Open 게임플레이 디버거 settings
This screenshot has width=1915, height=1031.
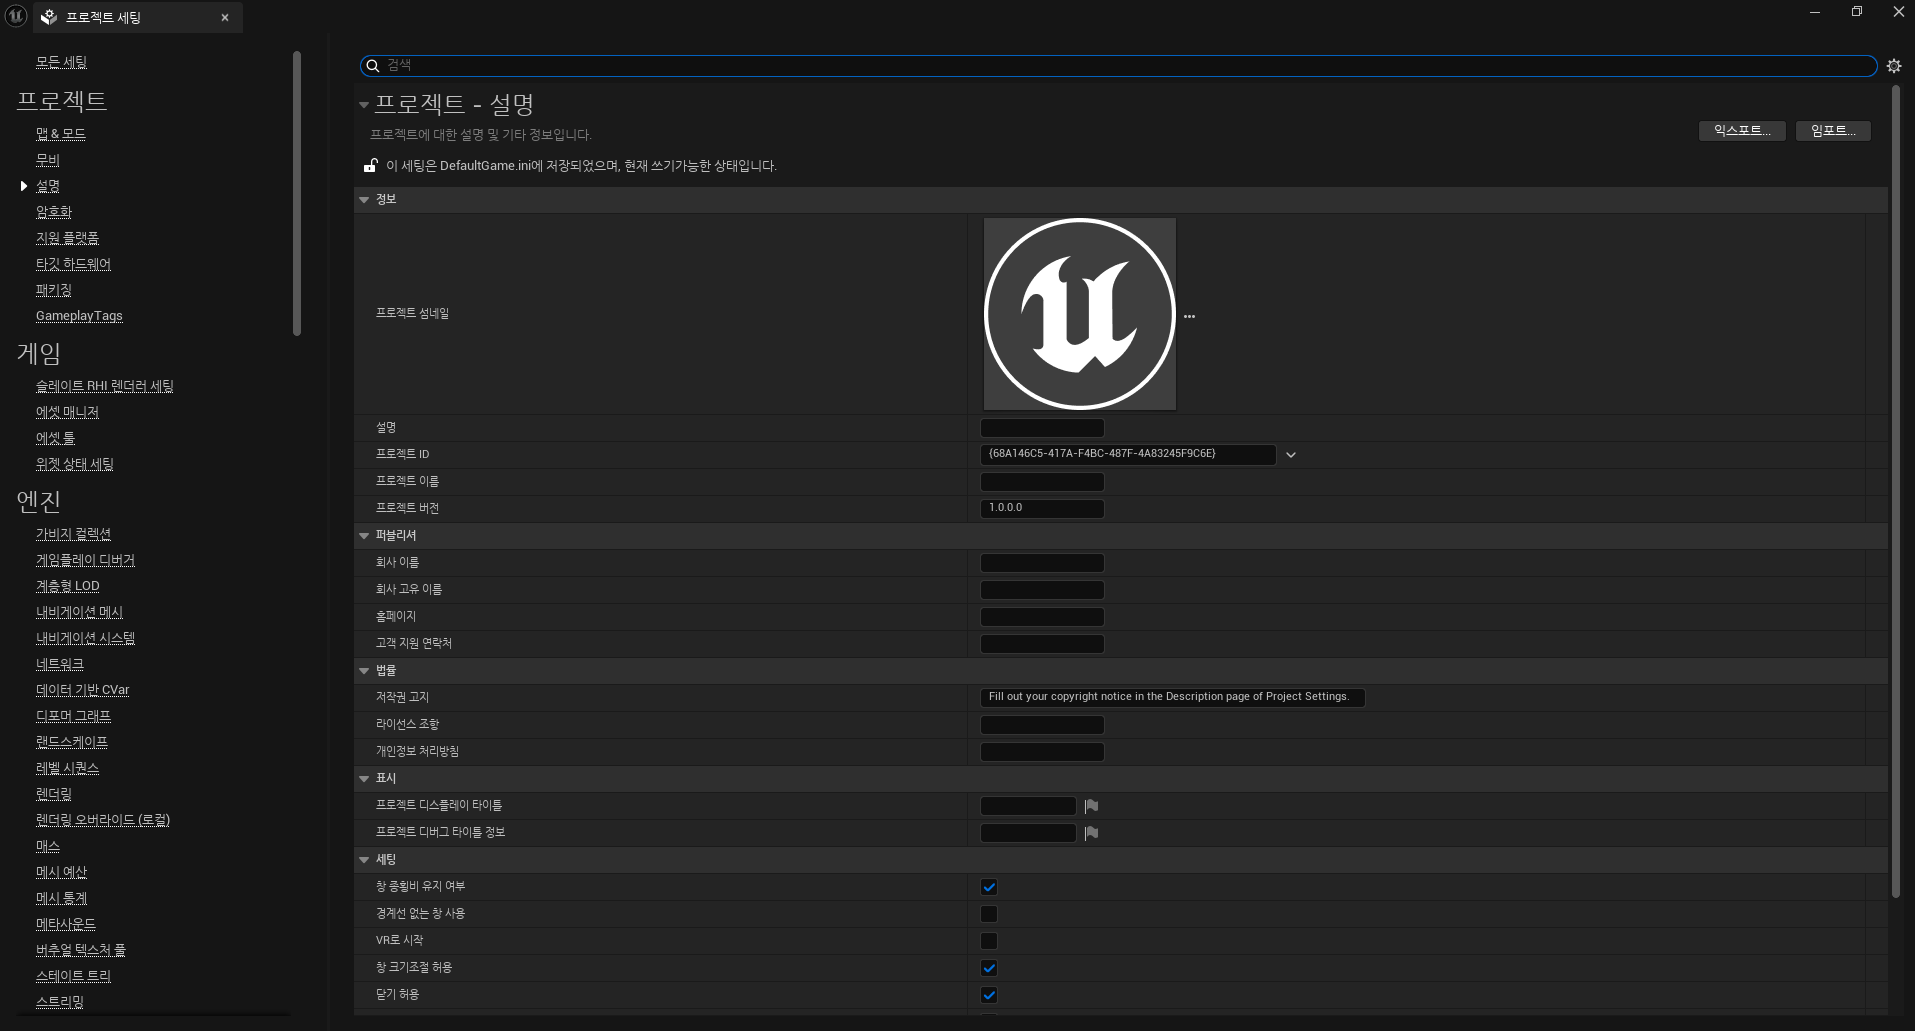(x=85, y=560)
